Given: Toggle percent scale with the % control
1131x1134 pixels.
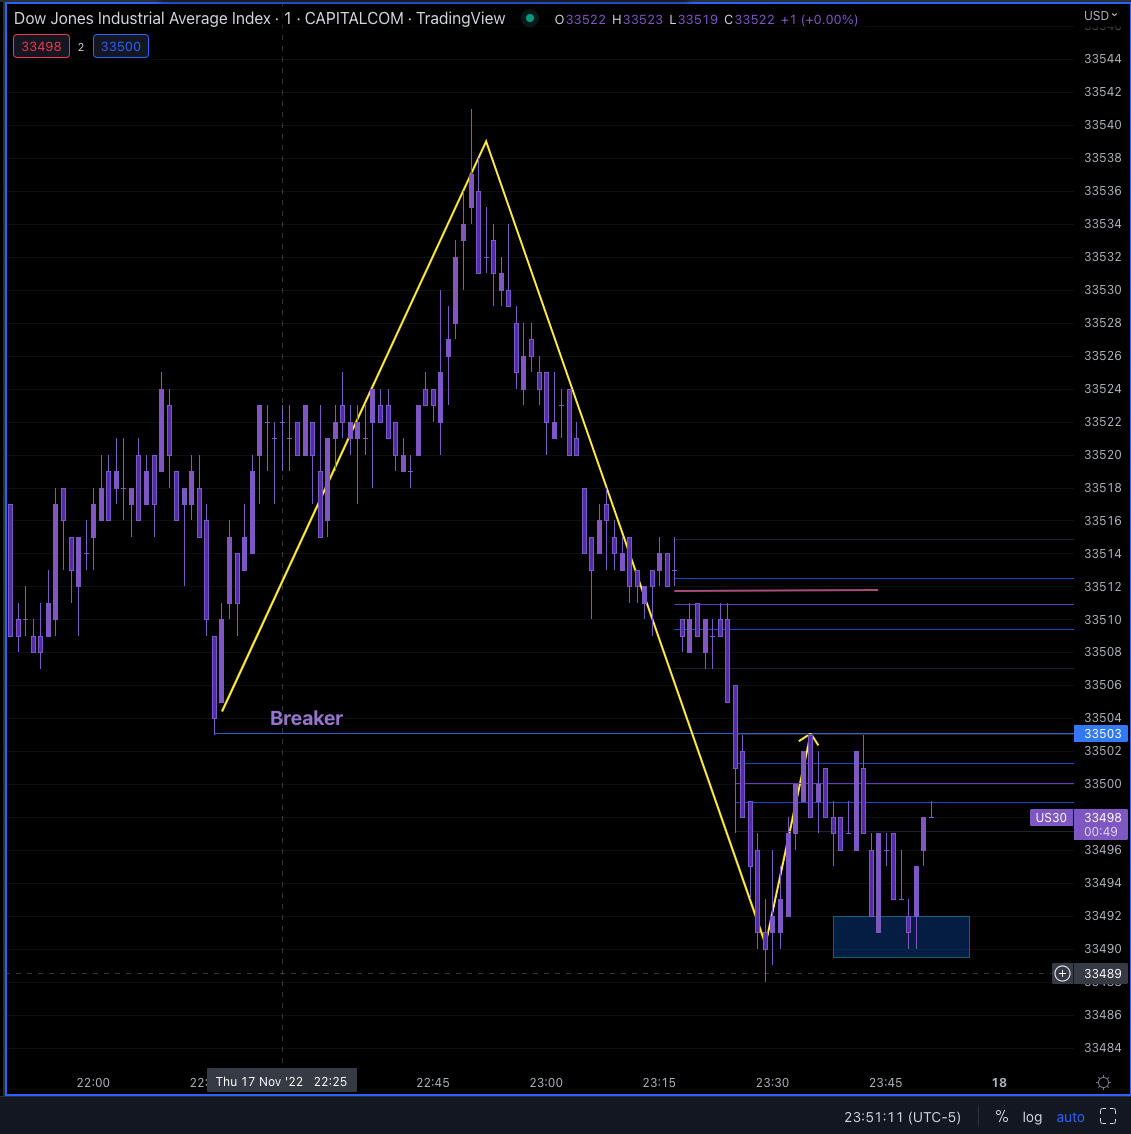Looking at the screenshot, I should pyautogui.click(x=1001, y=1116).
